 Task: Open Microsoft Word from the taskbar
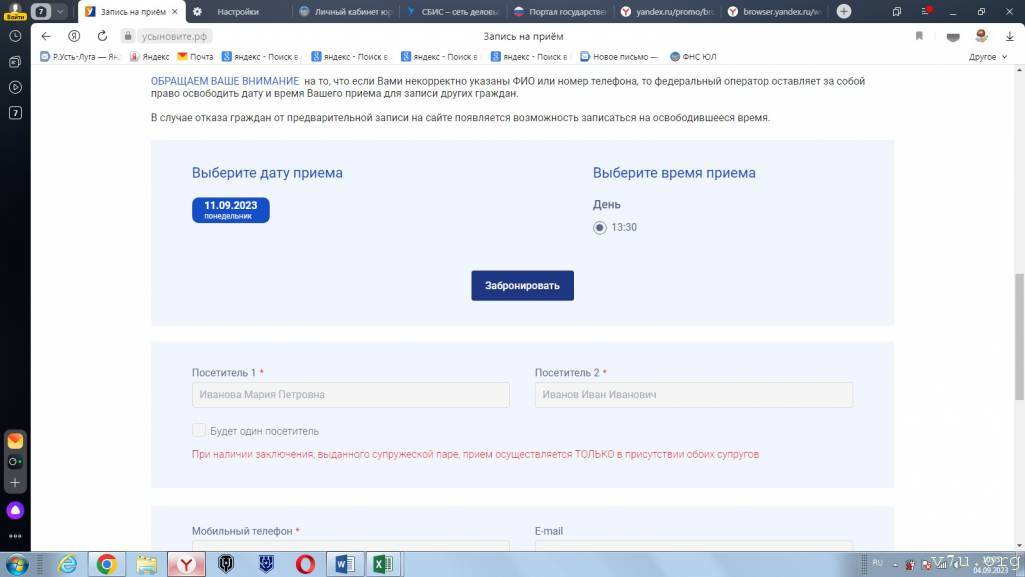coord(344,564)
